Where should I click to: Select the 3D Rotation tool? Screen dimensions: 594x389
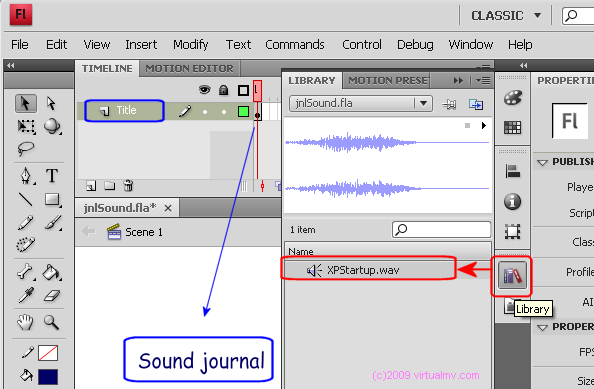[52, 127]
